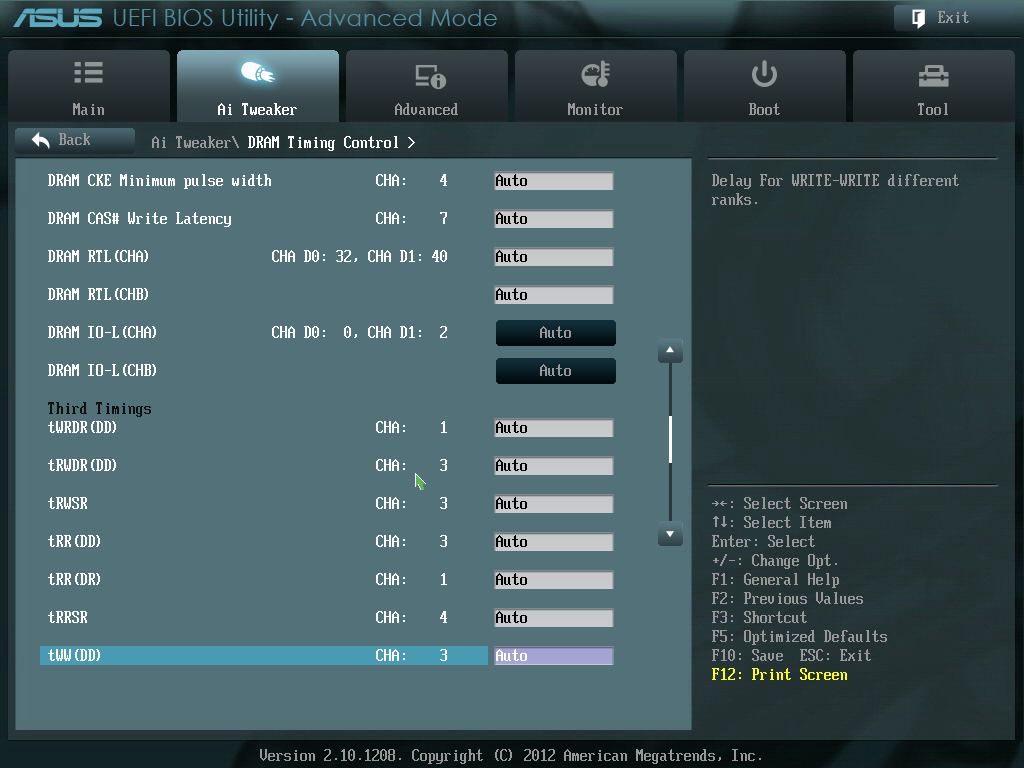Click the Tool printer-like icon

933,76
